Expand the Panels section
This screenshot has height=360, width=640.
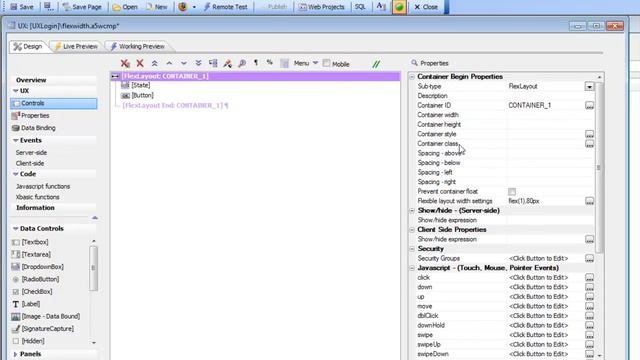click(16, 354)
